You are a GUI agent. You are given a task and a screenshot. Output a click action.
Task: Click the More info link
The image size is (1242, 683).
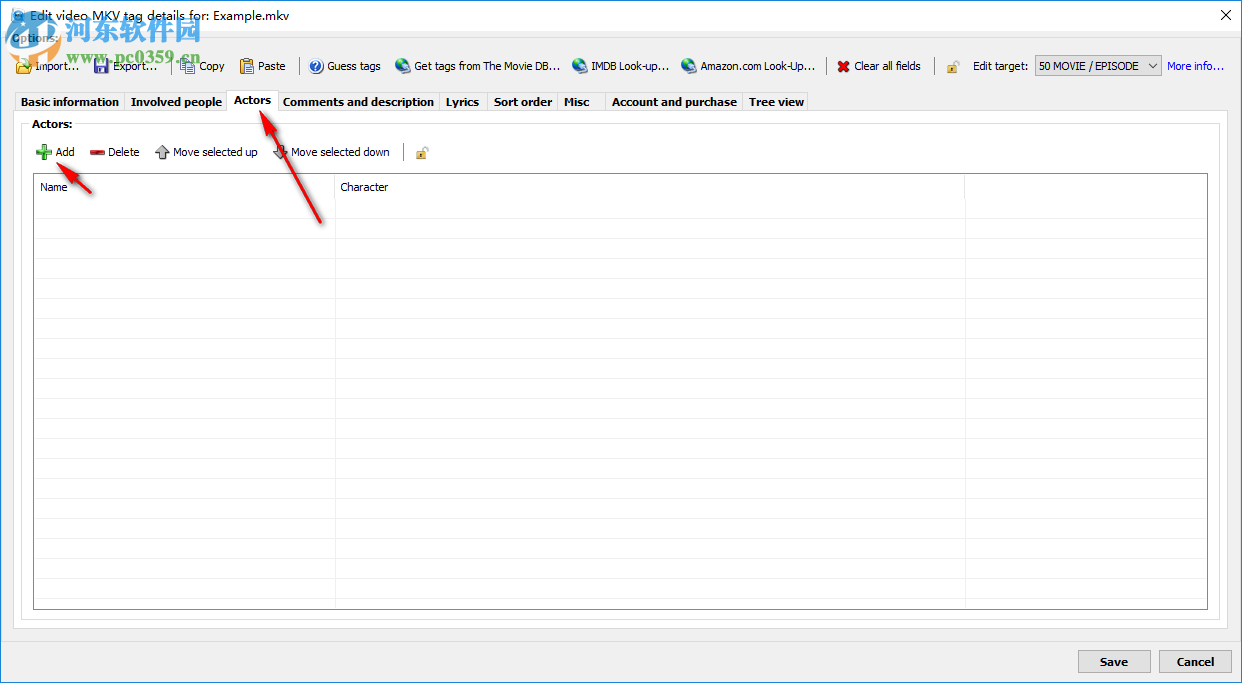[x=1195, y=66]
